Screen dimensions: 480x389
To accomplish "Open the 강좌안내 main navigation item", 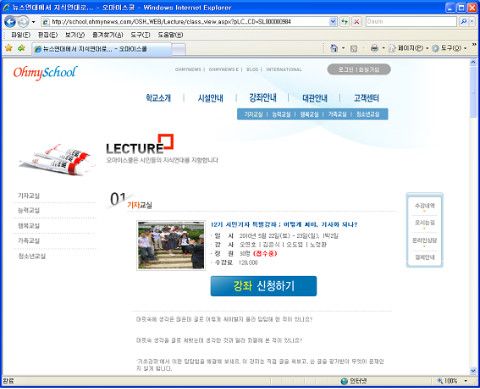I will tap(263, 98).
